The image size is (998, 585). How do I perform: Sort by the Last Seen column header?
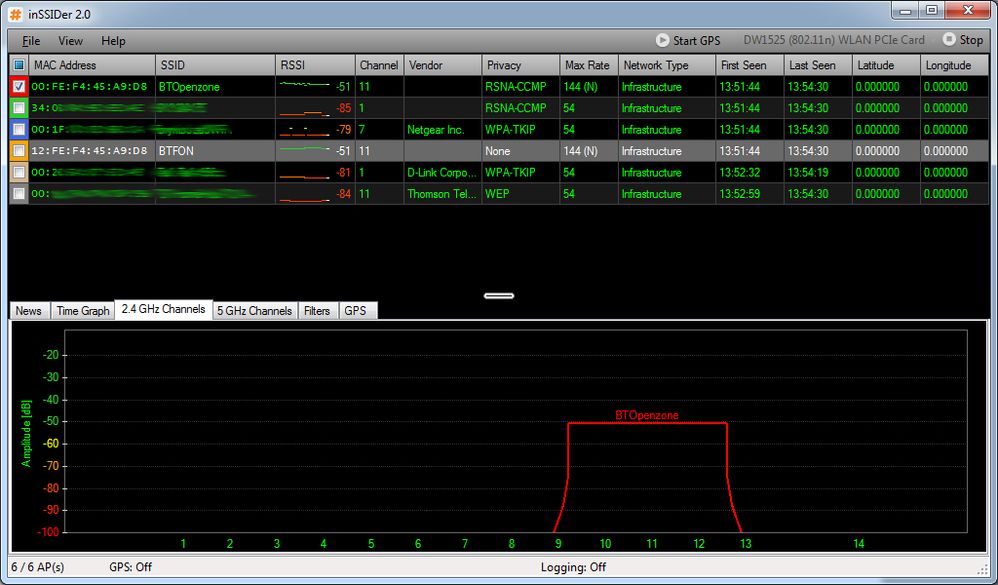818,65
